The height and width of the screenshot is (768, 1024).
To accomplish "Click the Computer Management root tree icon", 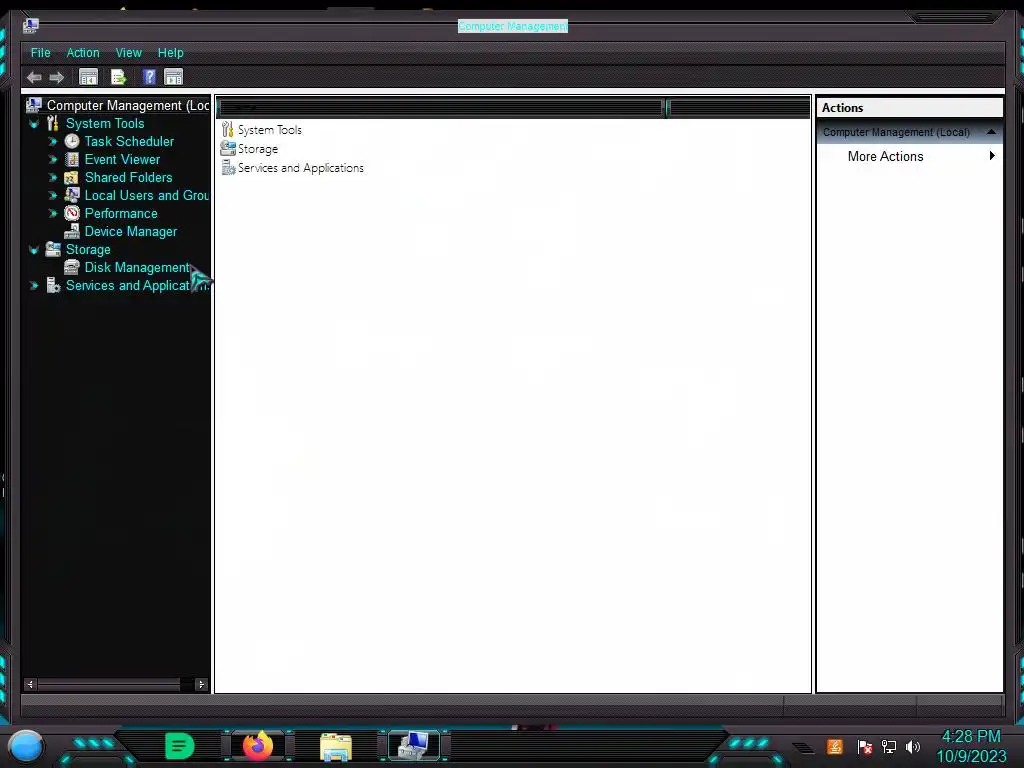I will coord(34,104).
